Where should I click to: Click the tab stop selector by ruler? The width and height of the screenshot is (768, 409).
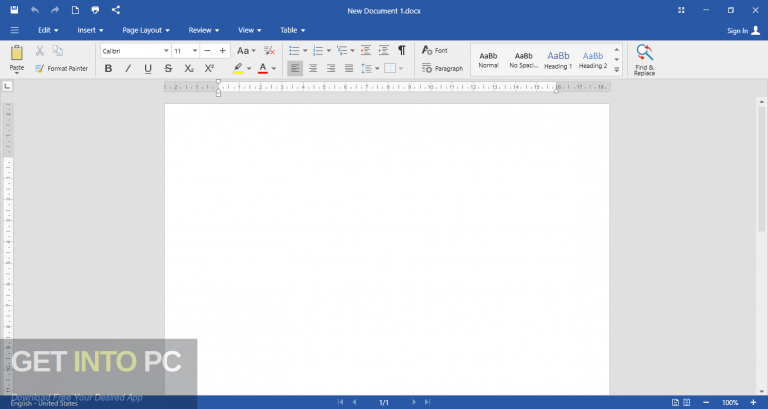7,86
